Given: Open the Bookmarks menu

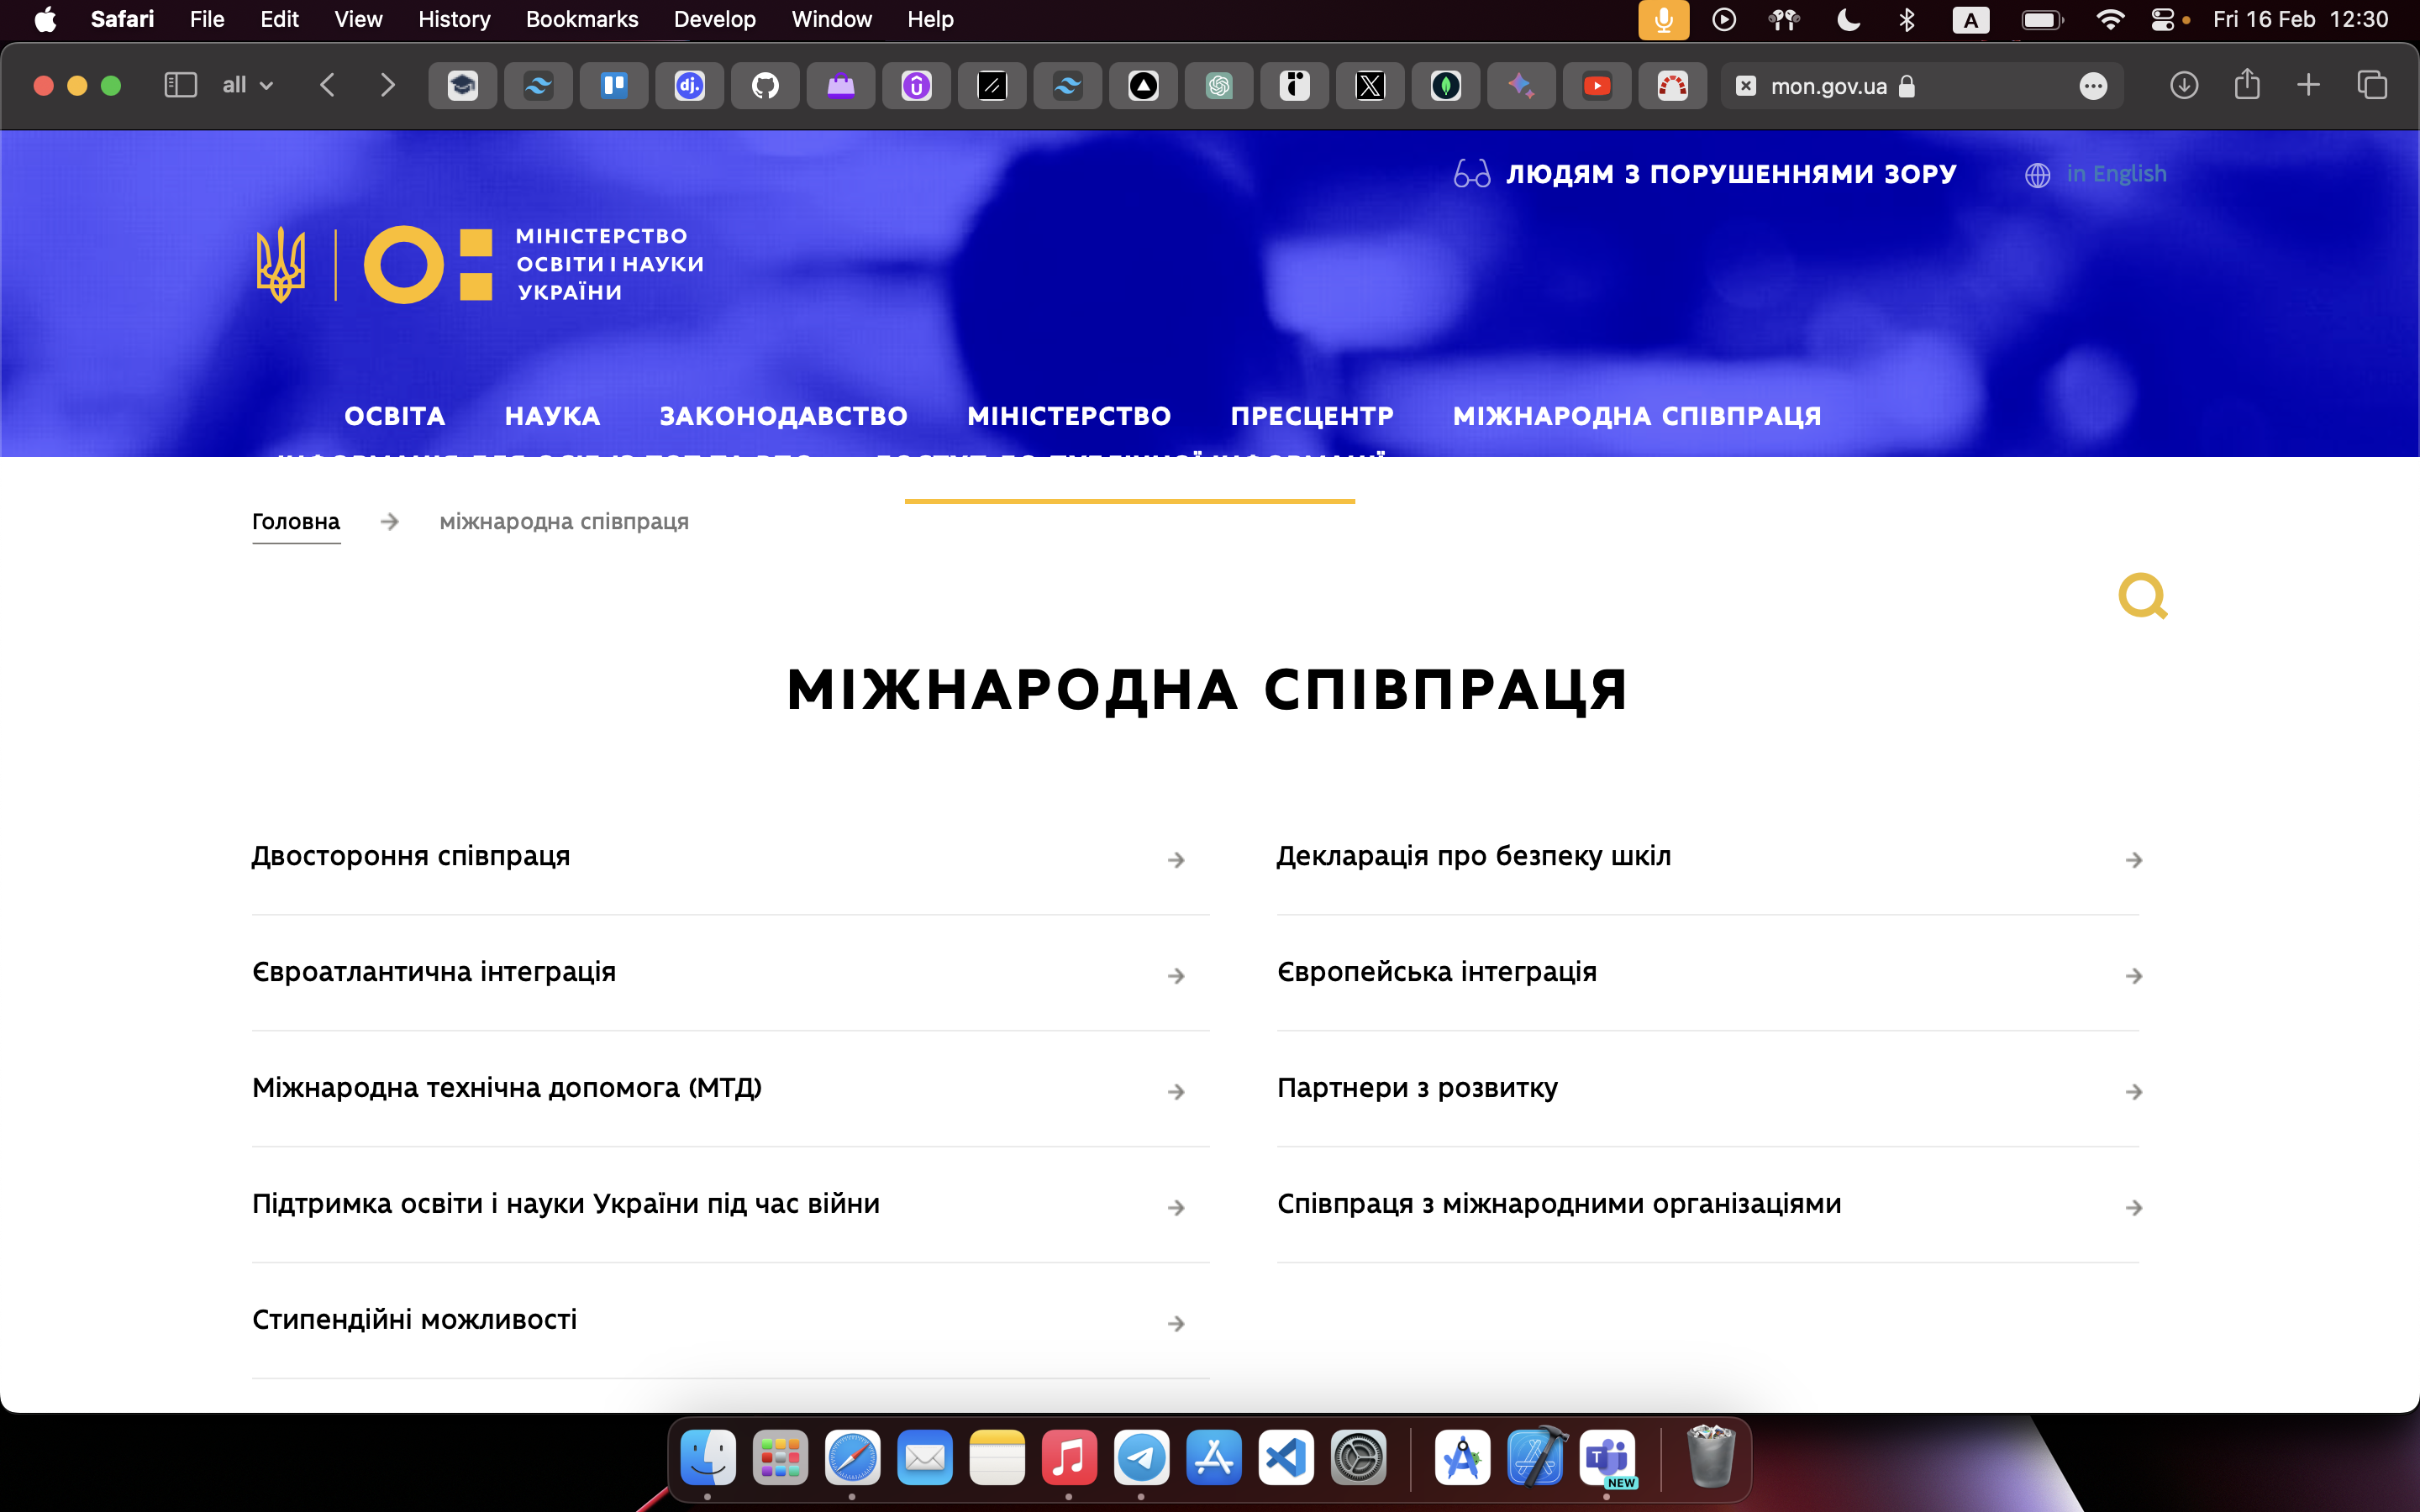Looking at the screenshot, I should click(581, 20).
